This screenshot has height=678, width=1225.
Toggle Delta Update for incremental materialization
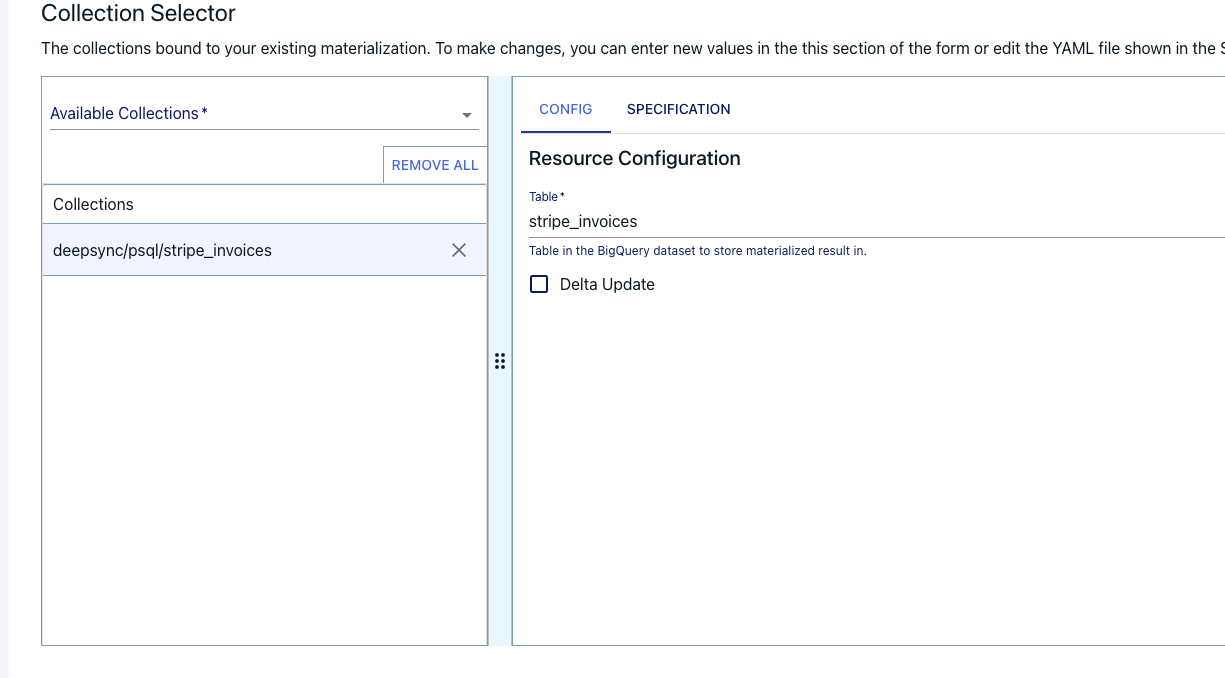click(539, 284)
